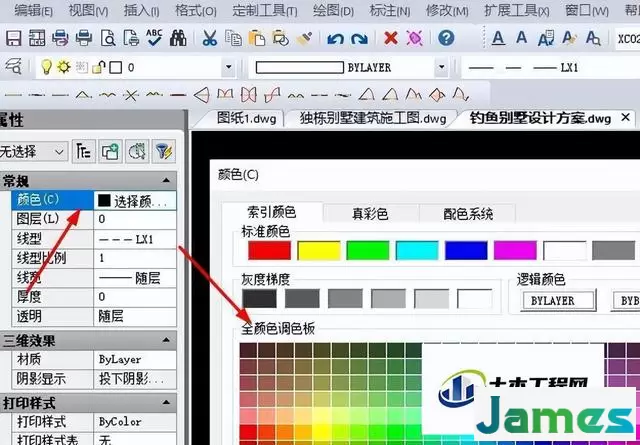Click the Paste clipboard icon
Image resolution: width=640 pixels, height=445 pixels.
[257, 38]
